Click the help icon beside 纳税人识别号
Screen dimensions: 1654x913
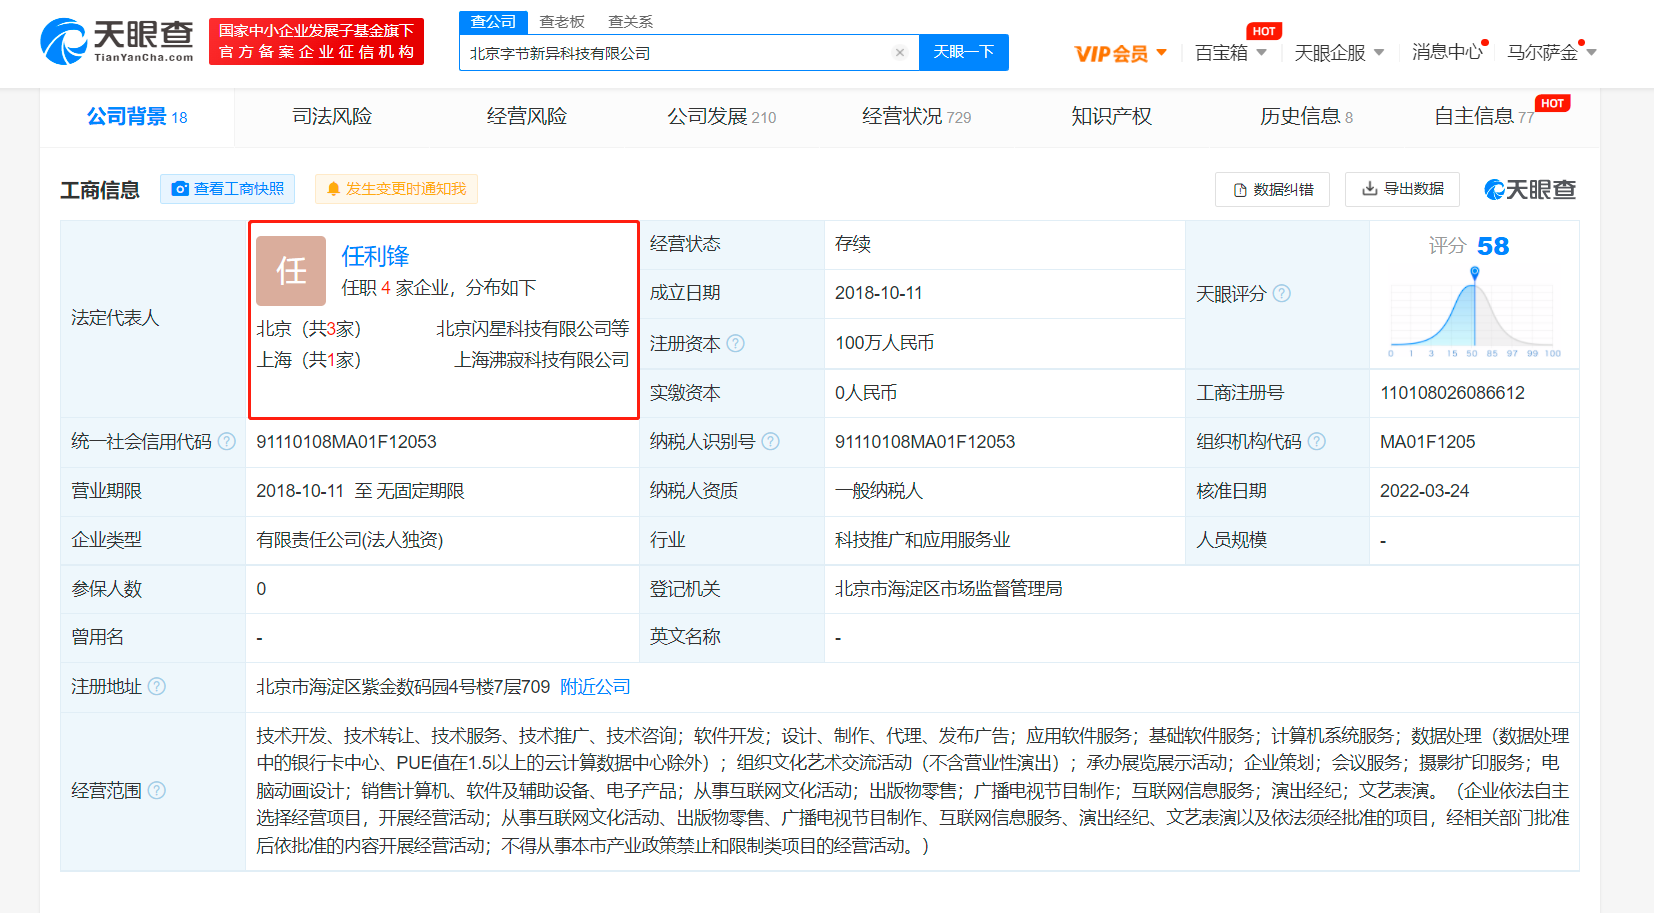coord(770,442)
